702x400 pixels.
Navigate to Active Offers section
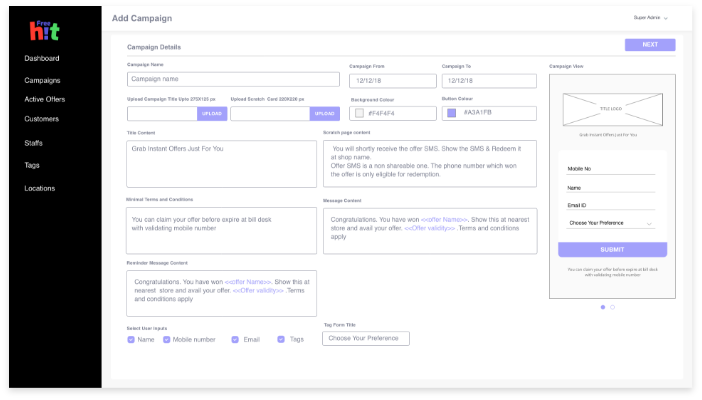(45, 99)
